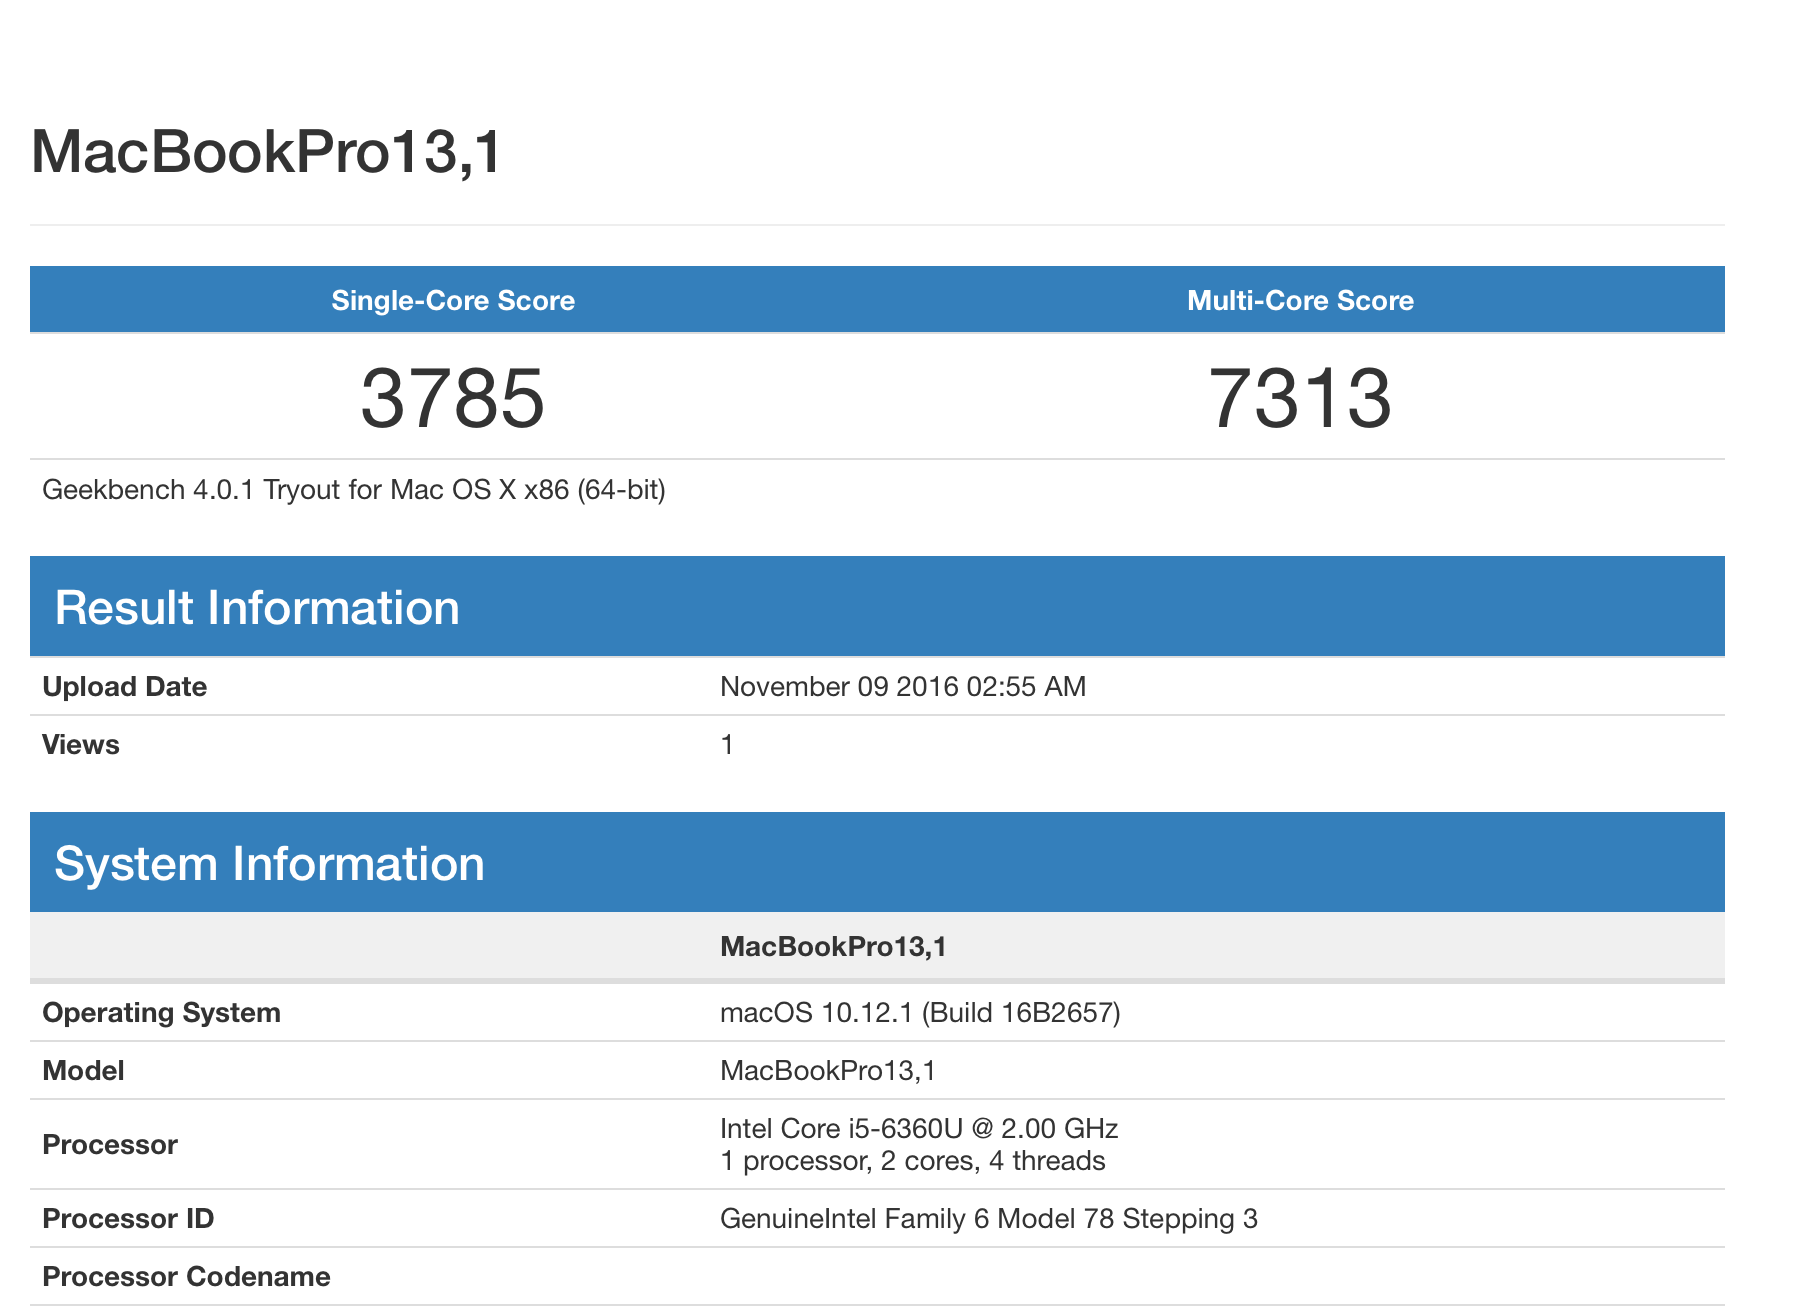Select macOS 10.12.1 (Build 16B2657) value
1796x1310 pixels.
920,1013
